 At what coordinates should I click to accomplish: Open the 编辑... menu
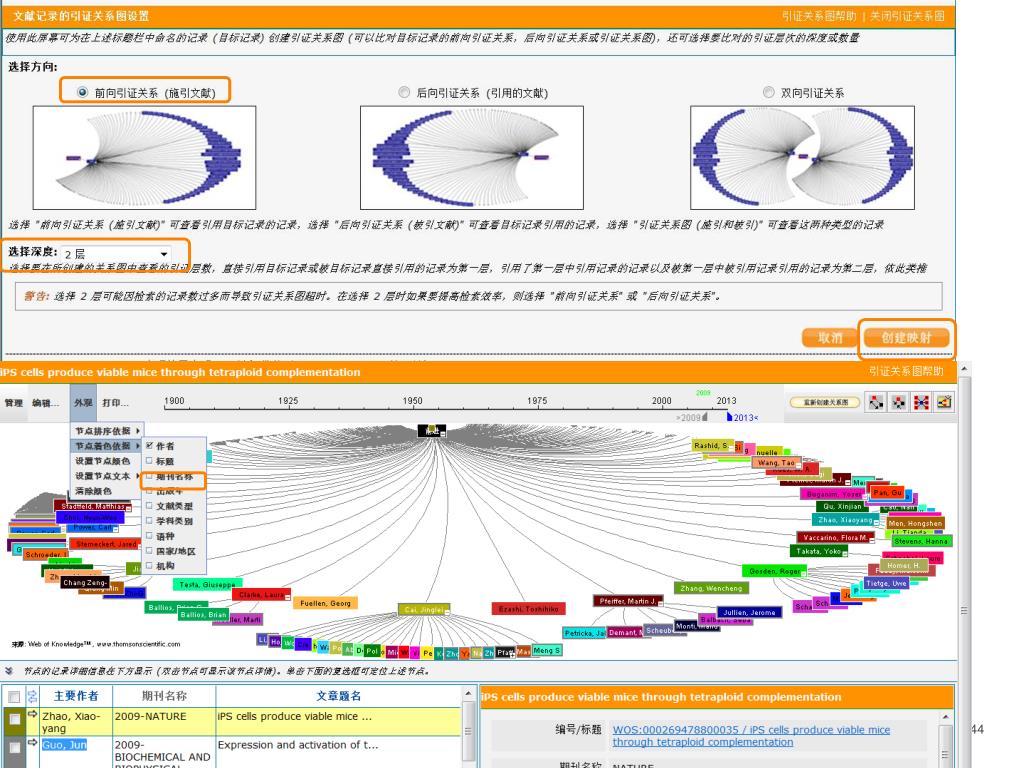(45, 403)
